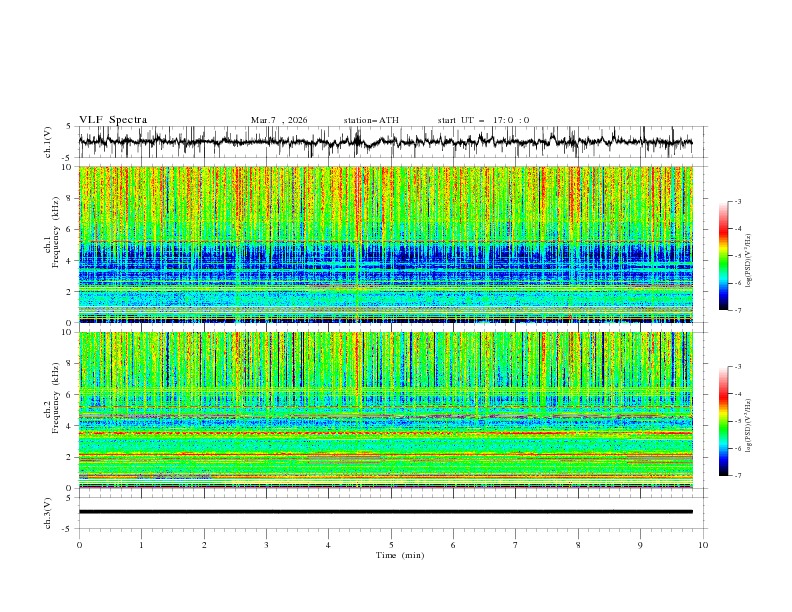Click time-axis tick label "10" at right end
The height and width of the screenshot is (612, 792).
pyautogui.click(x=703, y=545)
